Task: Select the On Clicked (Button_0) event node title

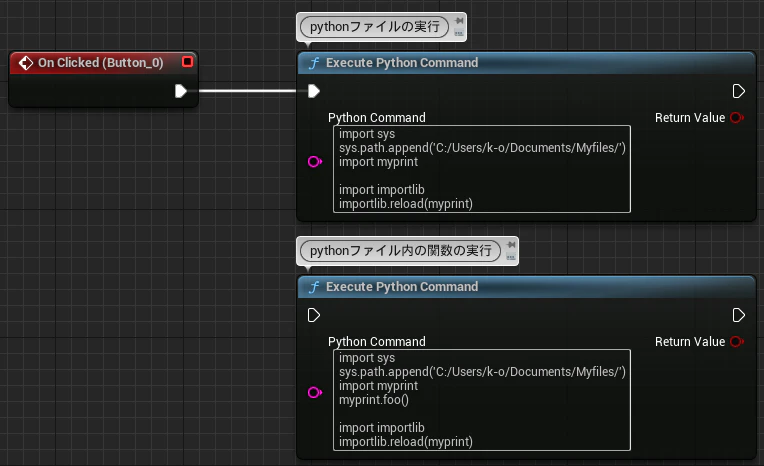Action: pos(100,63)
